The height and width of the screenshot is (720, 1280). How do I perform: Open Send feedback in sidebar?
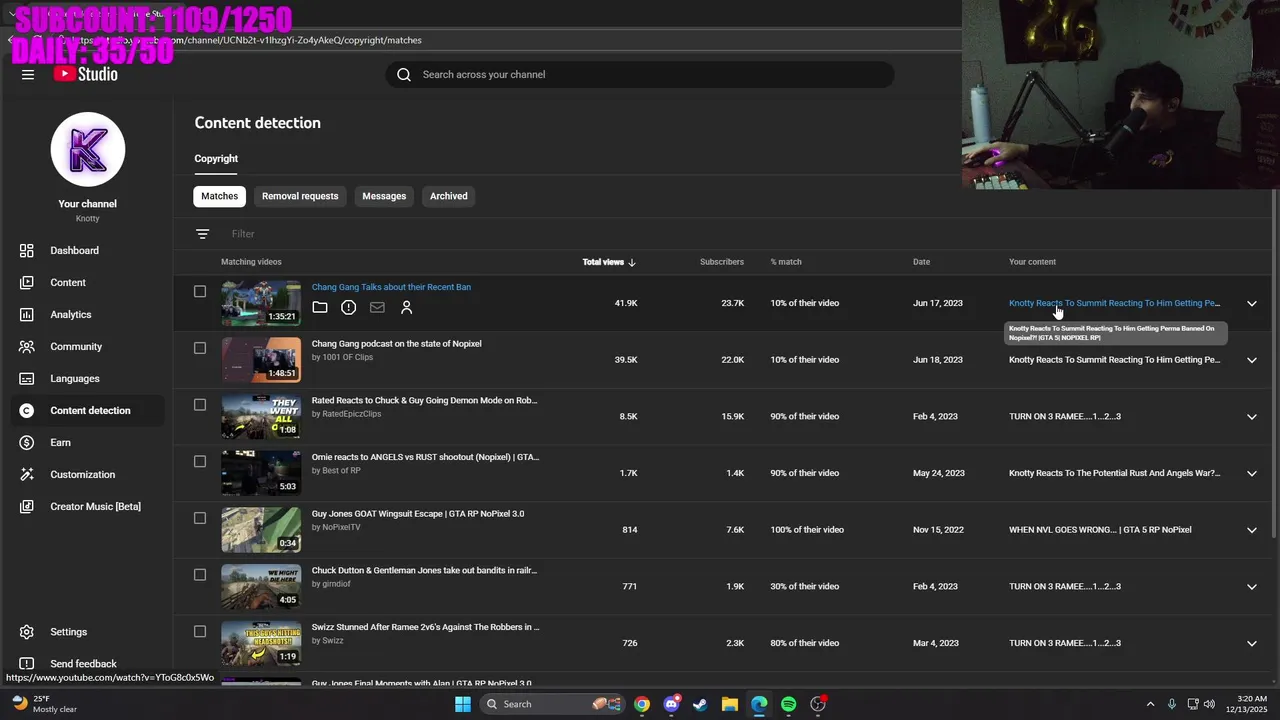[x=87, y=663]
